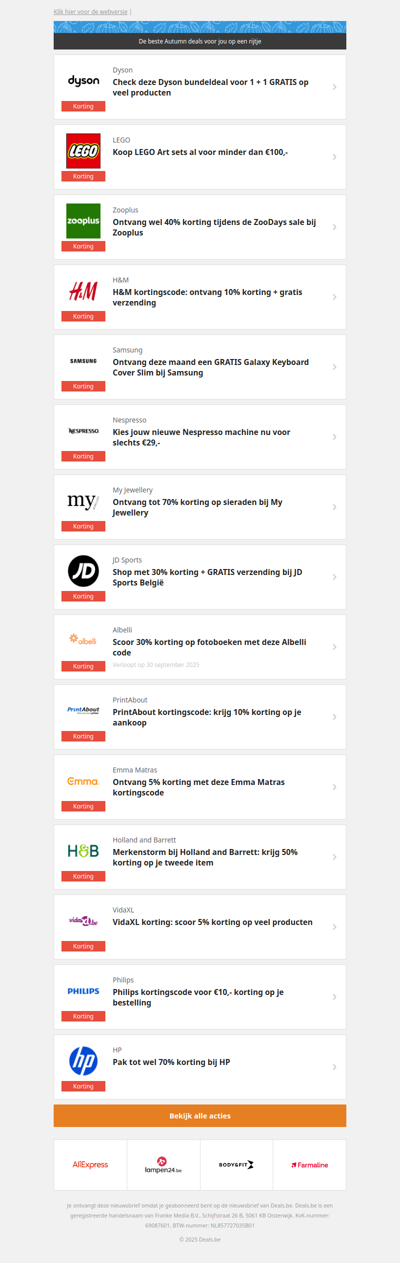Open the My Jewellery 70% korting headline

click(197, 507)
